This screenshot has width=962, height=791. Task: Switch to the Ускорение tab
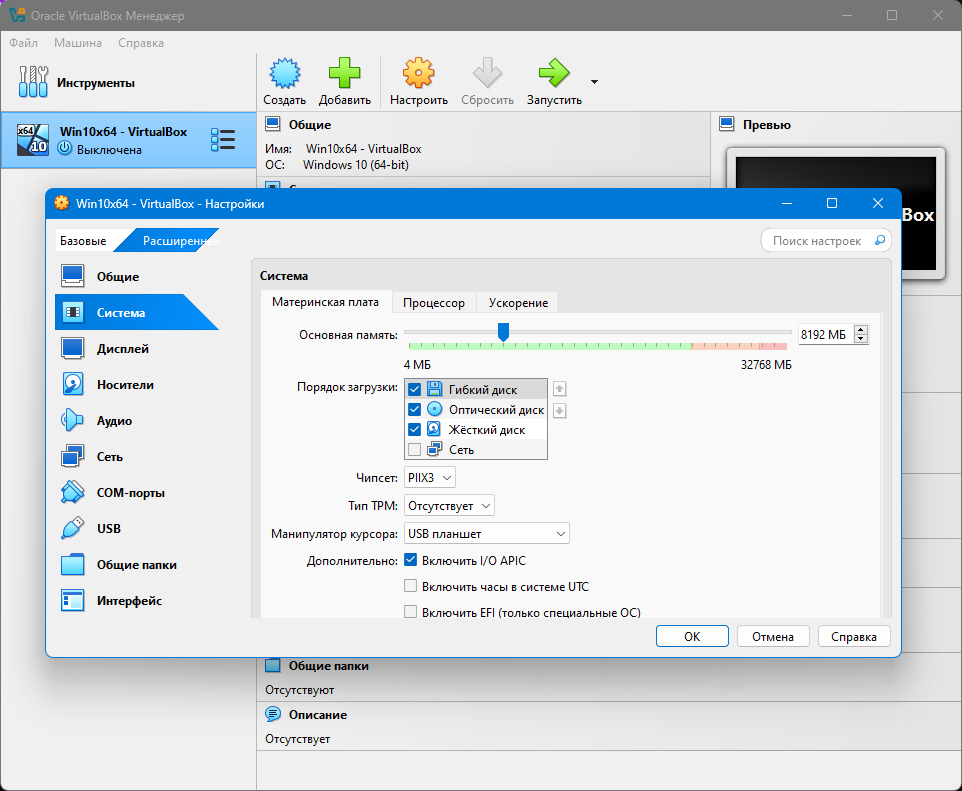pos(518,303)
